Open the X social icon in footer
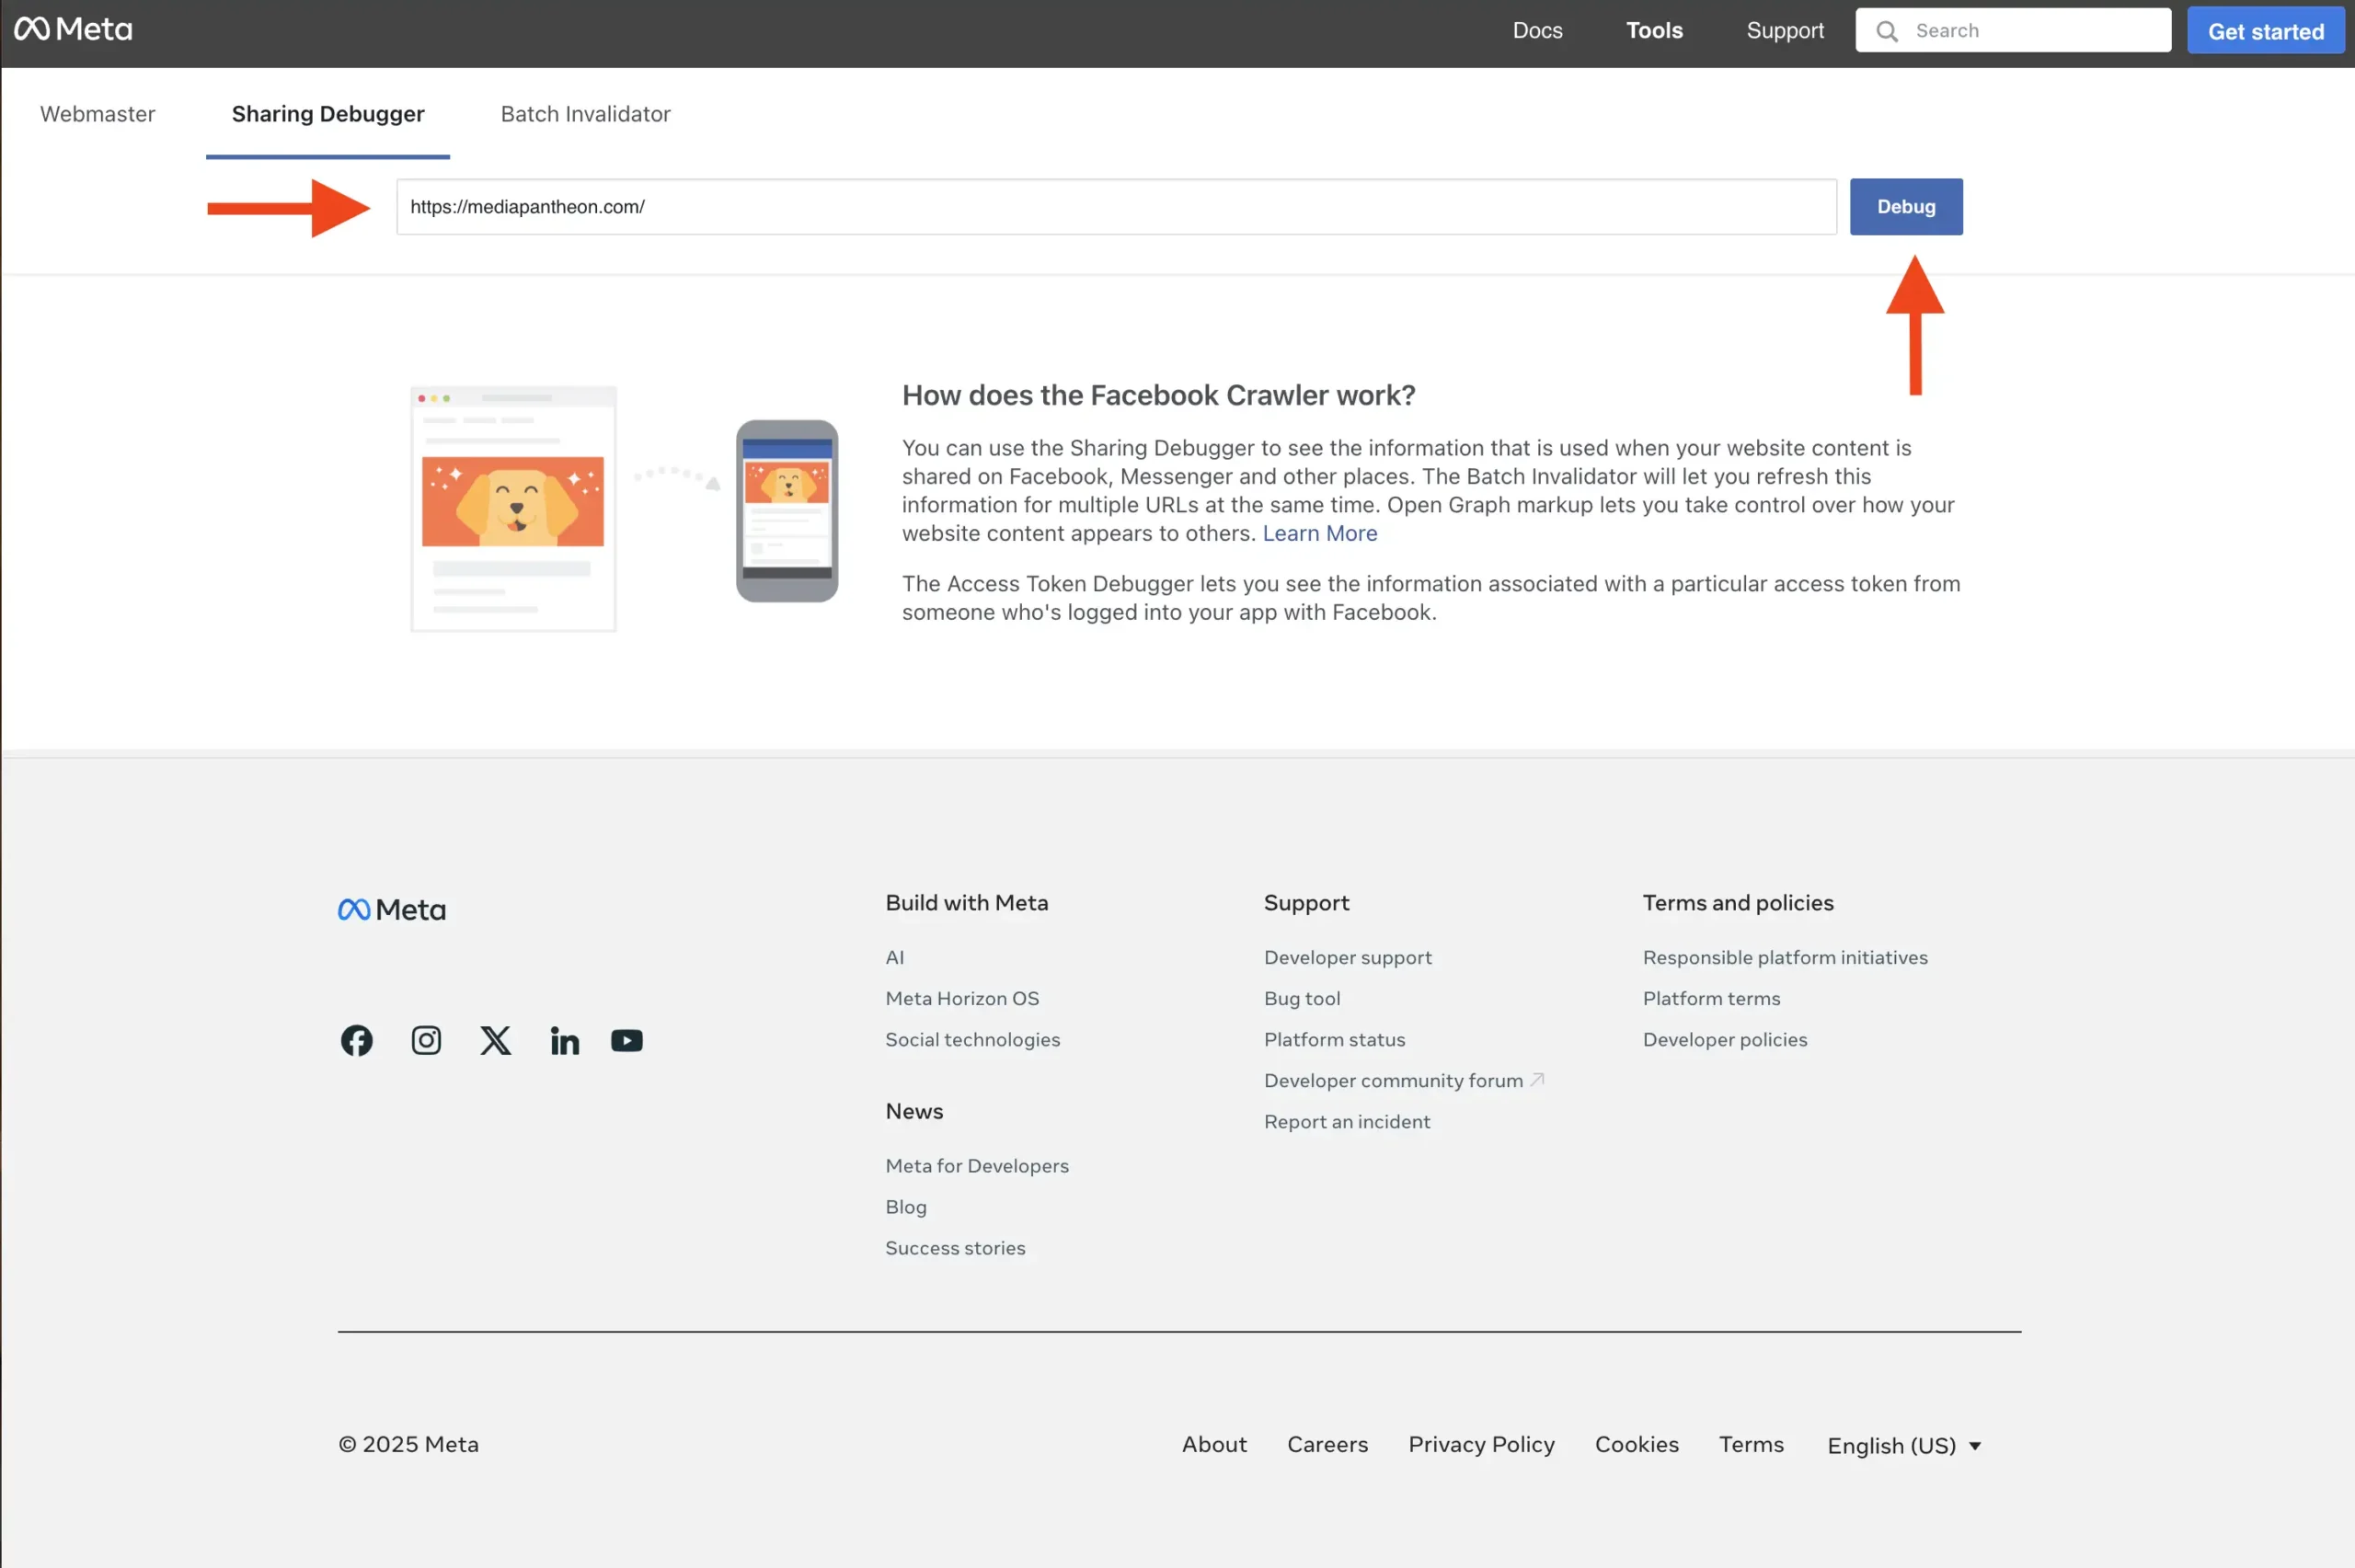The width and height of the screenshot is (2355, 1568). pos(495,1040)
